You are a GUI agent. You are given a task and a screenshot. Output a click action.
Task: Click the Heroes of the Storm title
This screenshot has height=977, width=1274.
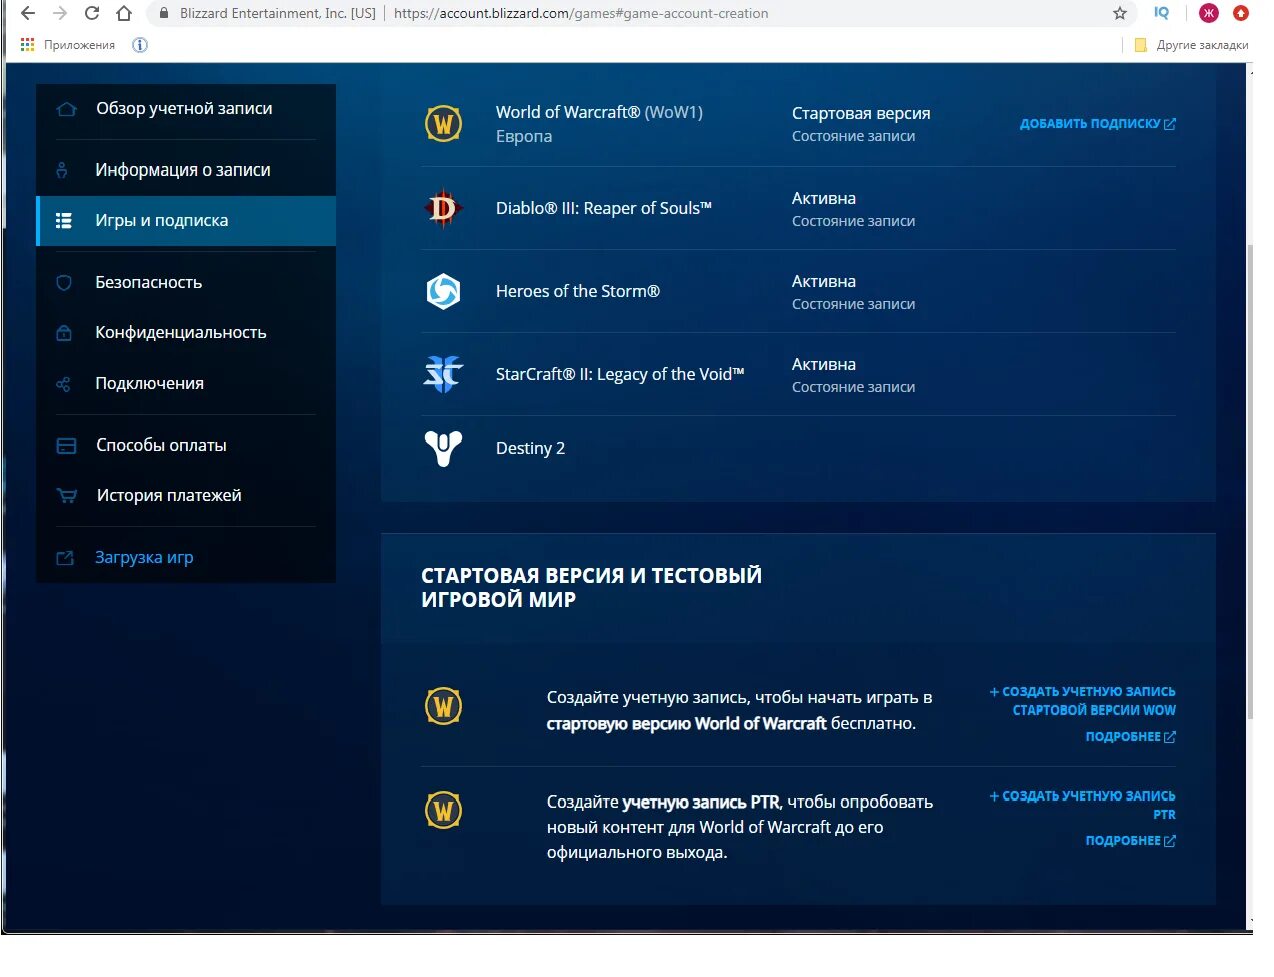click(x=578, y=291)
